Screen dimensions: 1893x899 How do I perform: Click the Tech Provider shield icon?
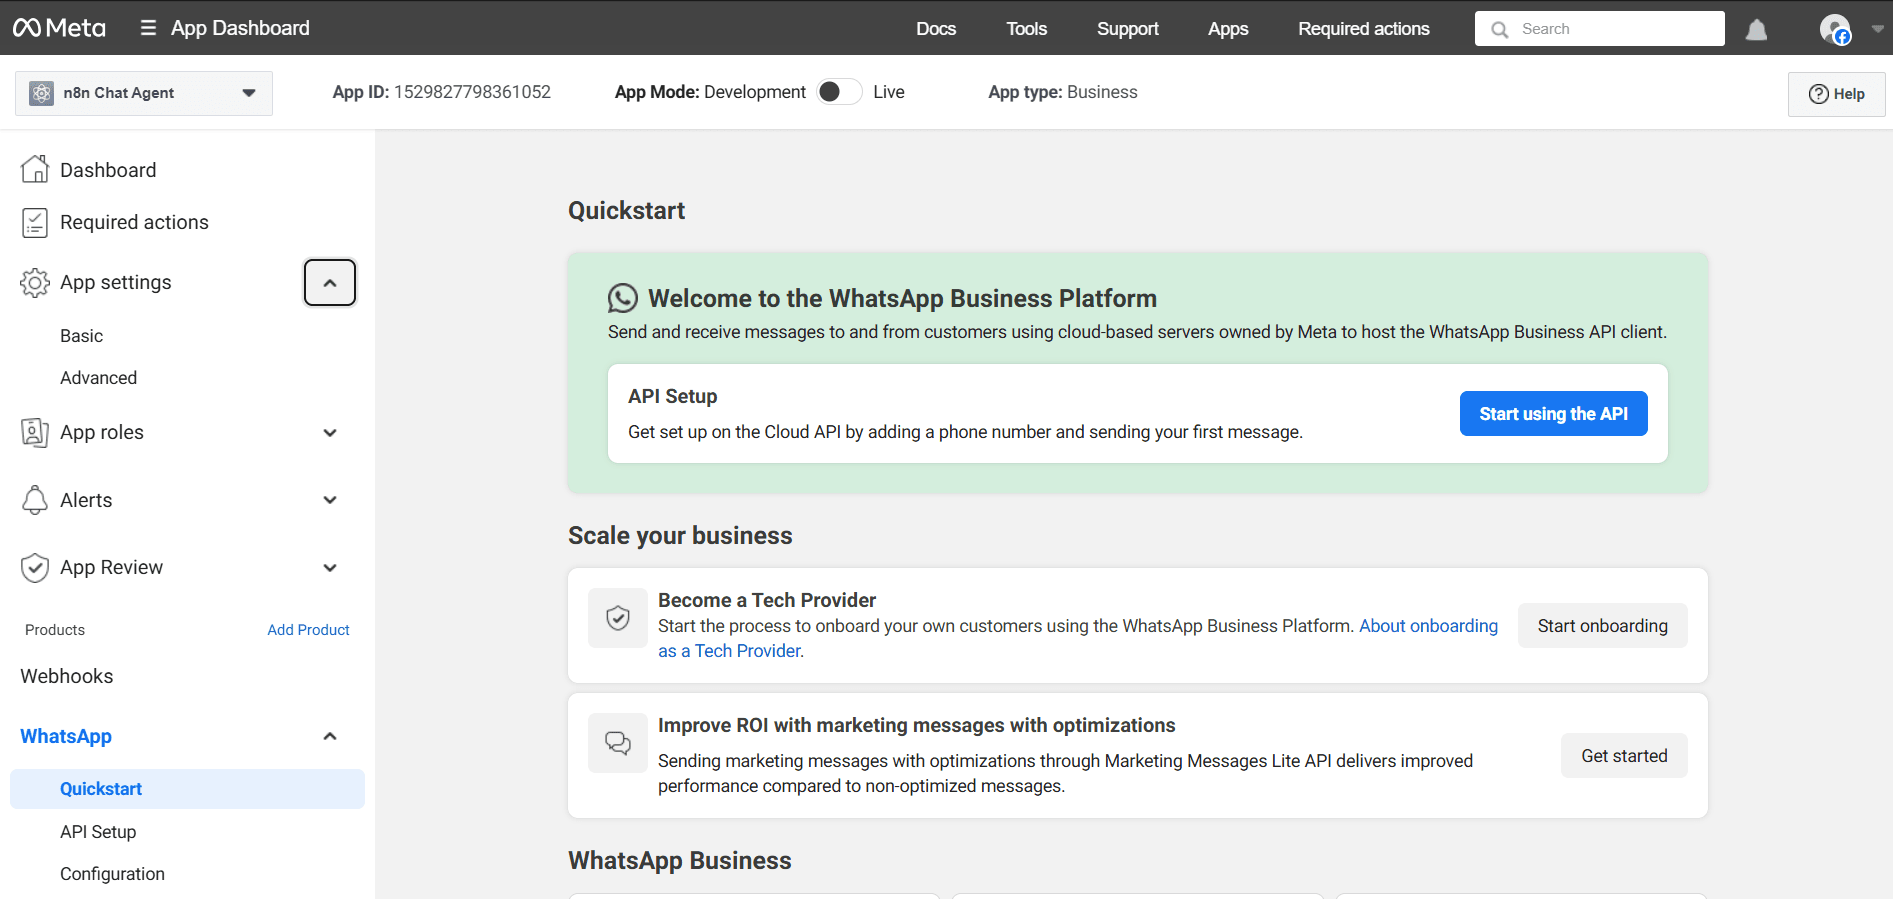click(618, 618)
